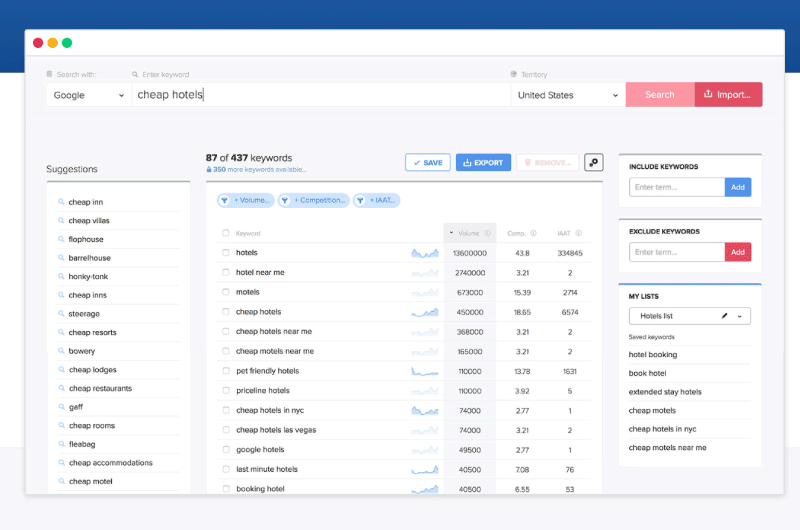Click the search icon beside flophouse suggestion
Image resolution: width=800 pixels, height=530 pixels.
(61, 239)
